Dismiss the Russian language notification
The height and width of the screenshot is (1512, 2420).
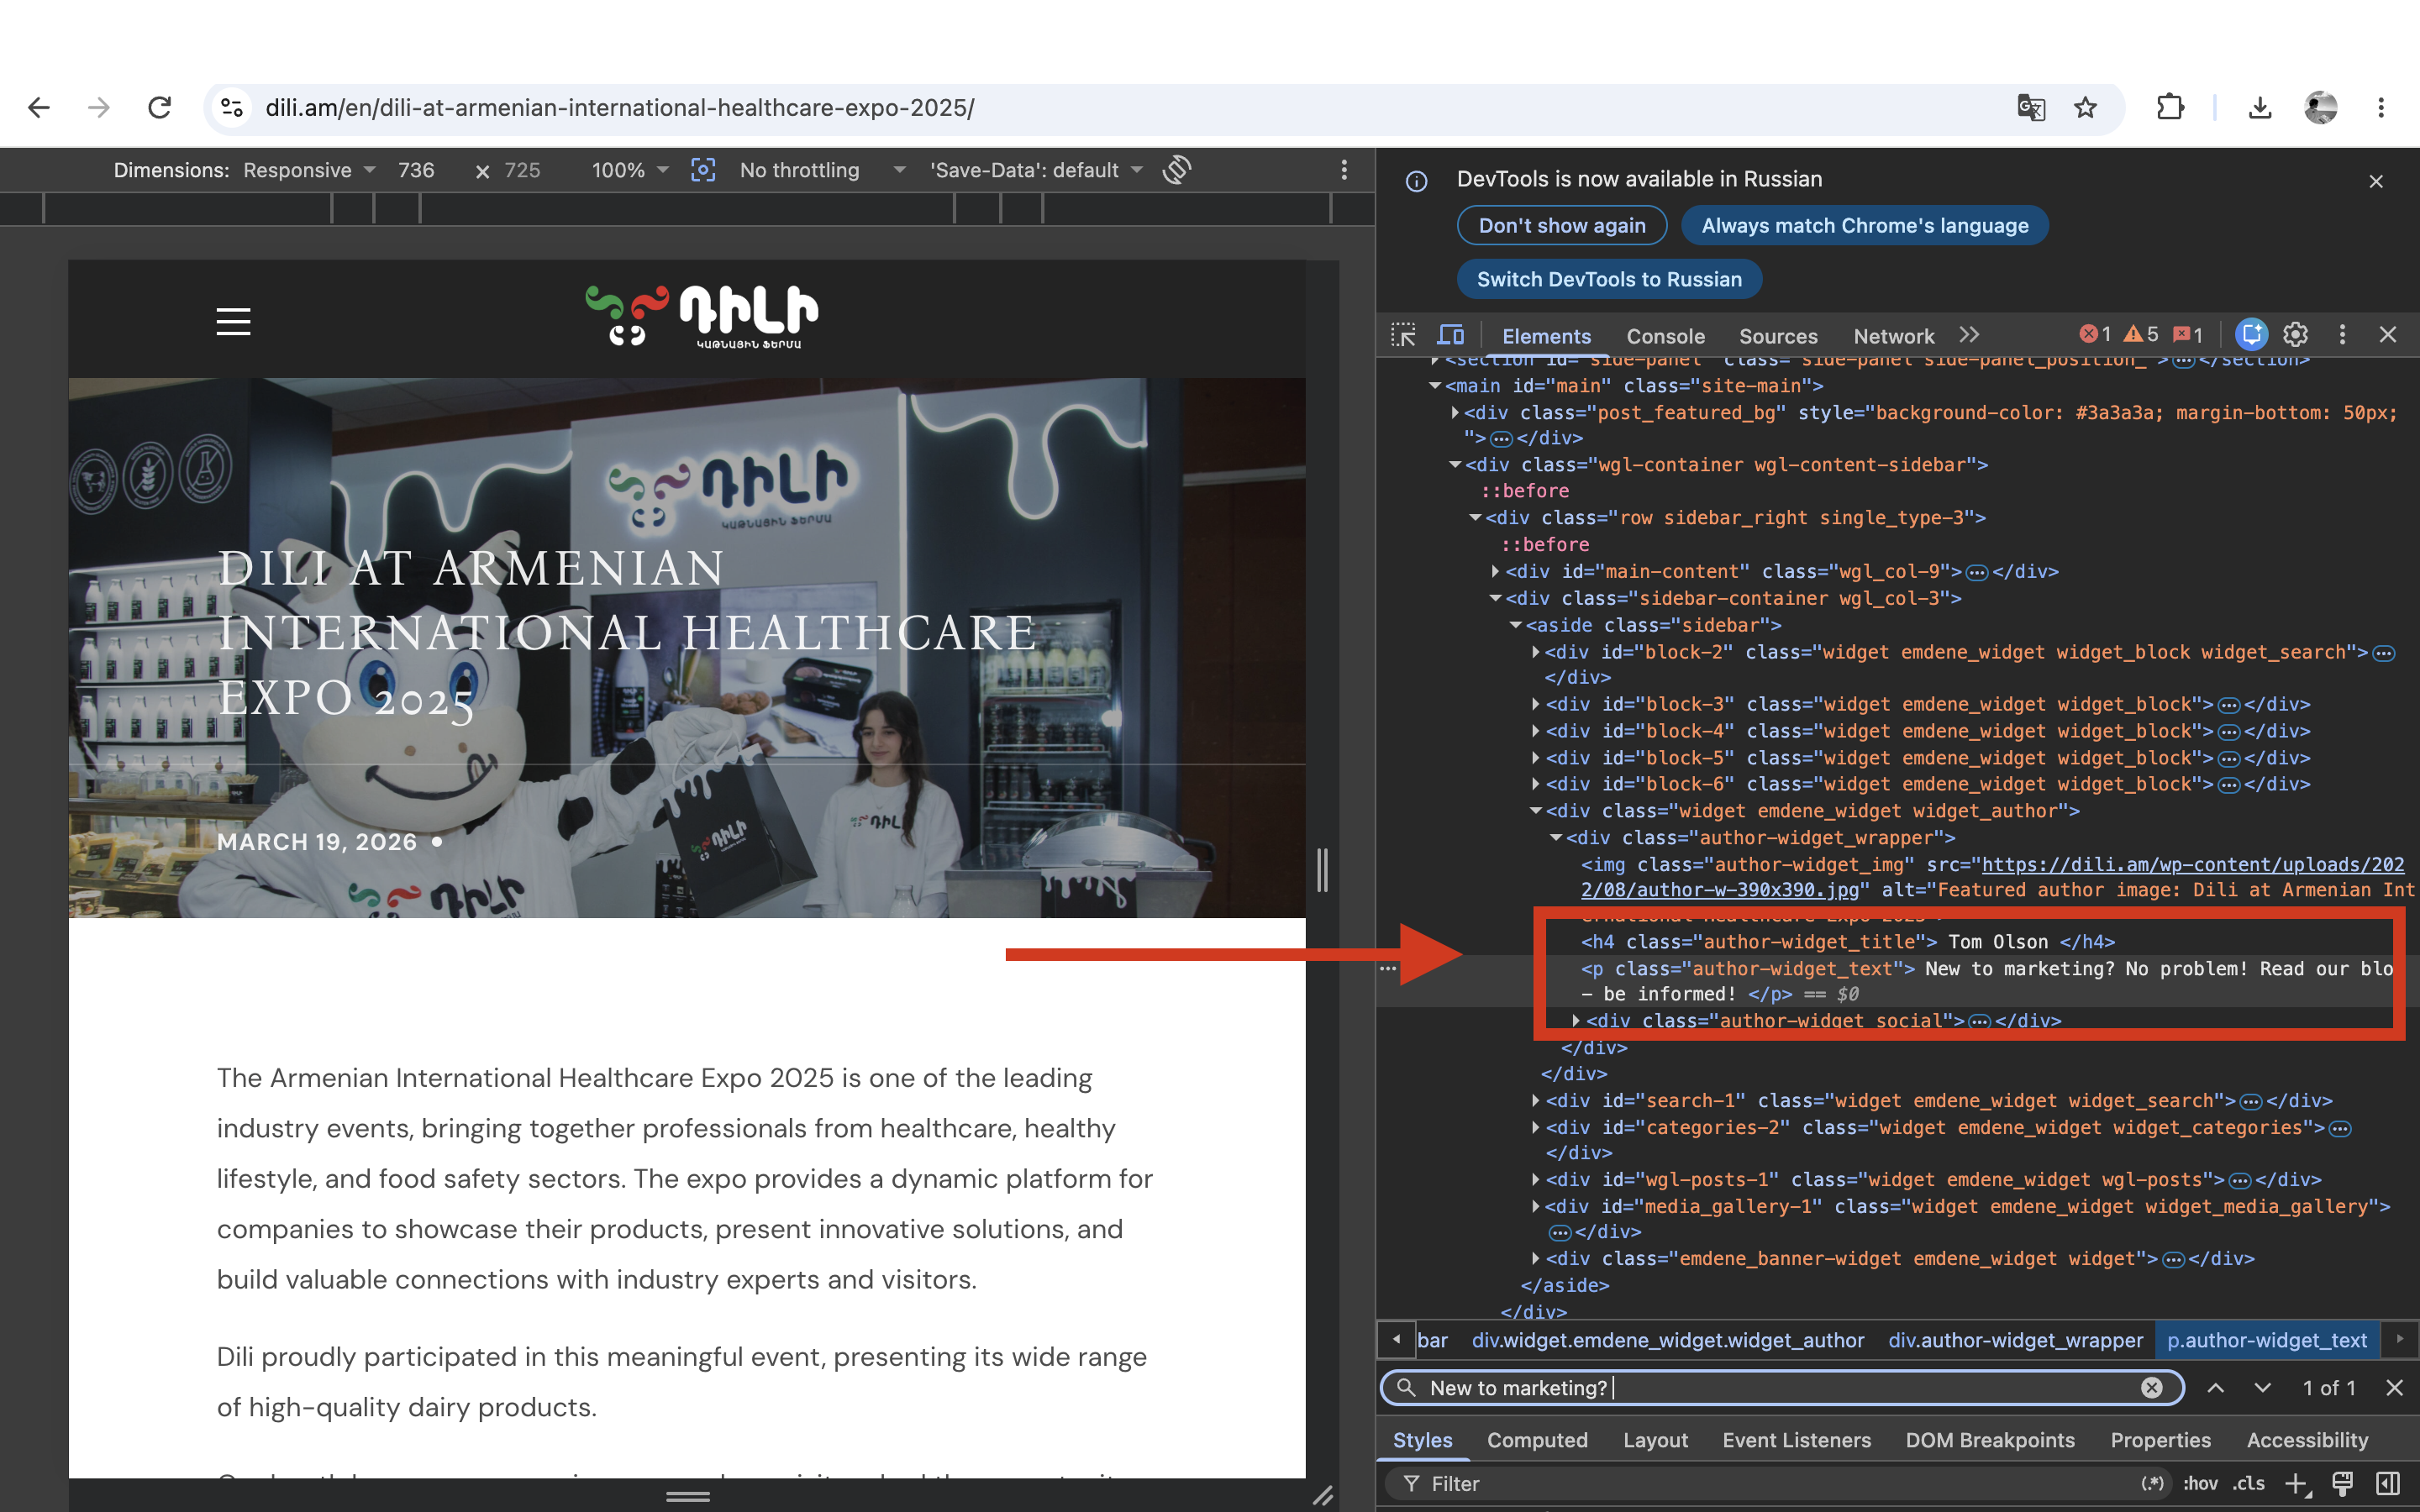(x=2376, y=181)
